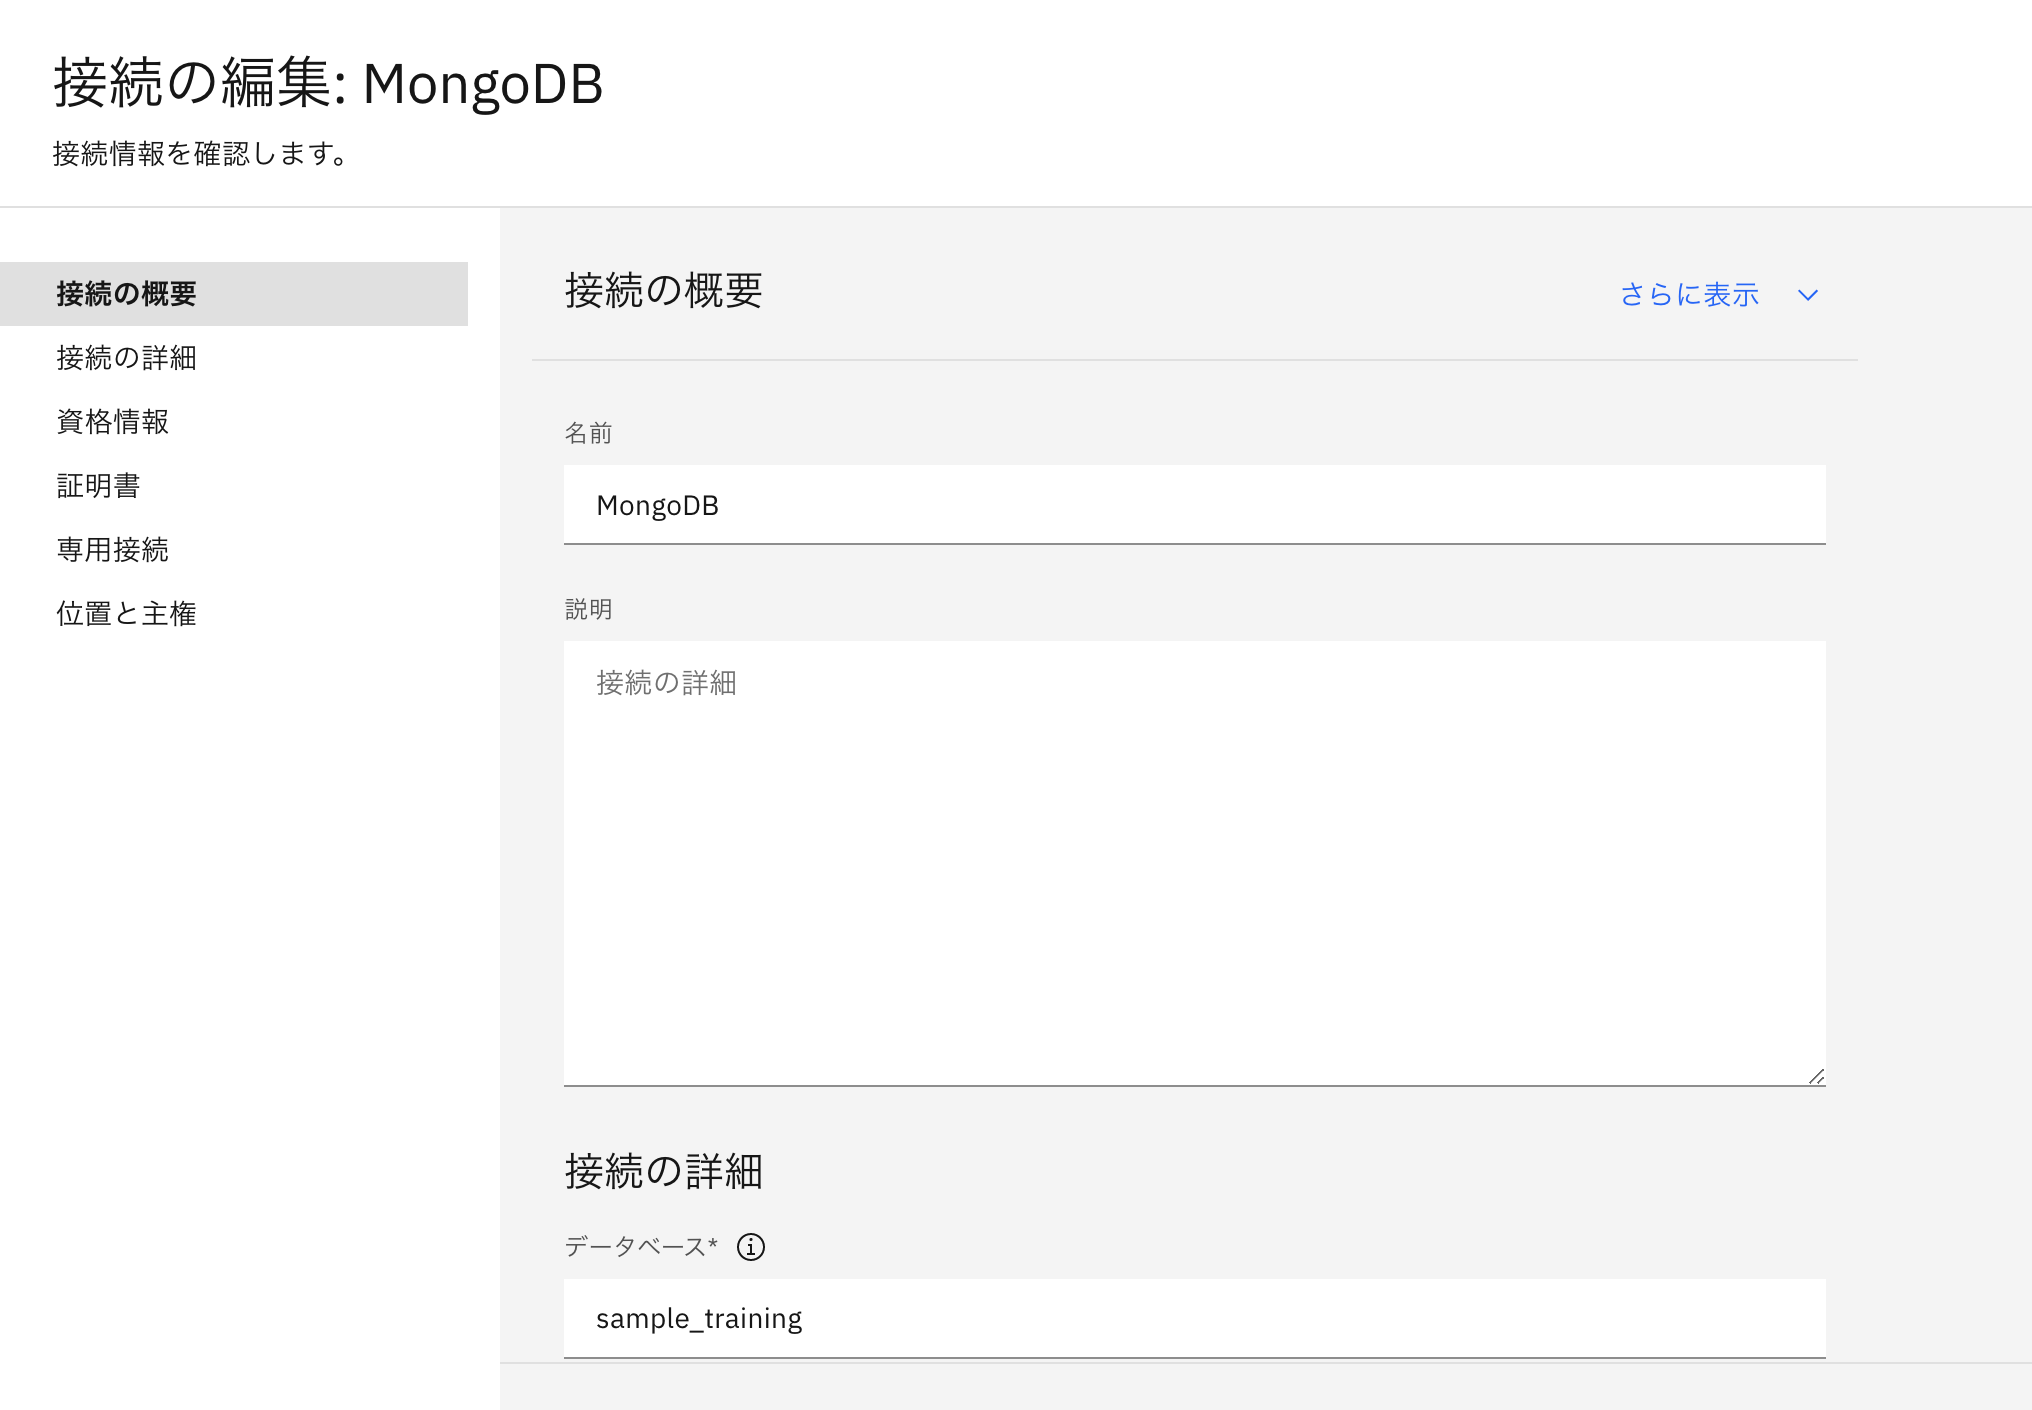Open the 証明書 sidebar item
This screenshot has height=1410, width=2032.
(x=98, y=486)
